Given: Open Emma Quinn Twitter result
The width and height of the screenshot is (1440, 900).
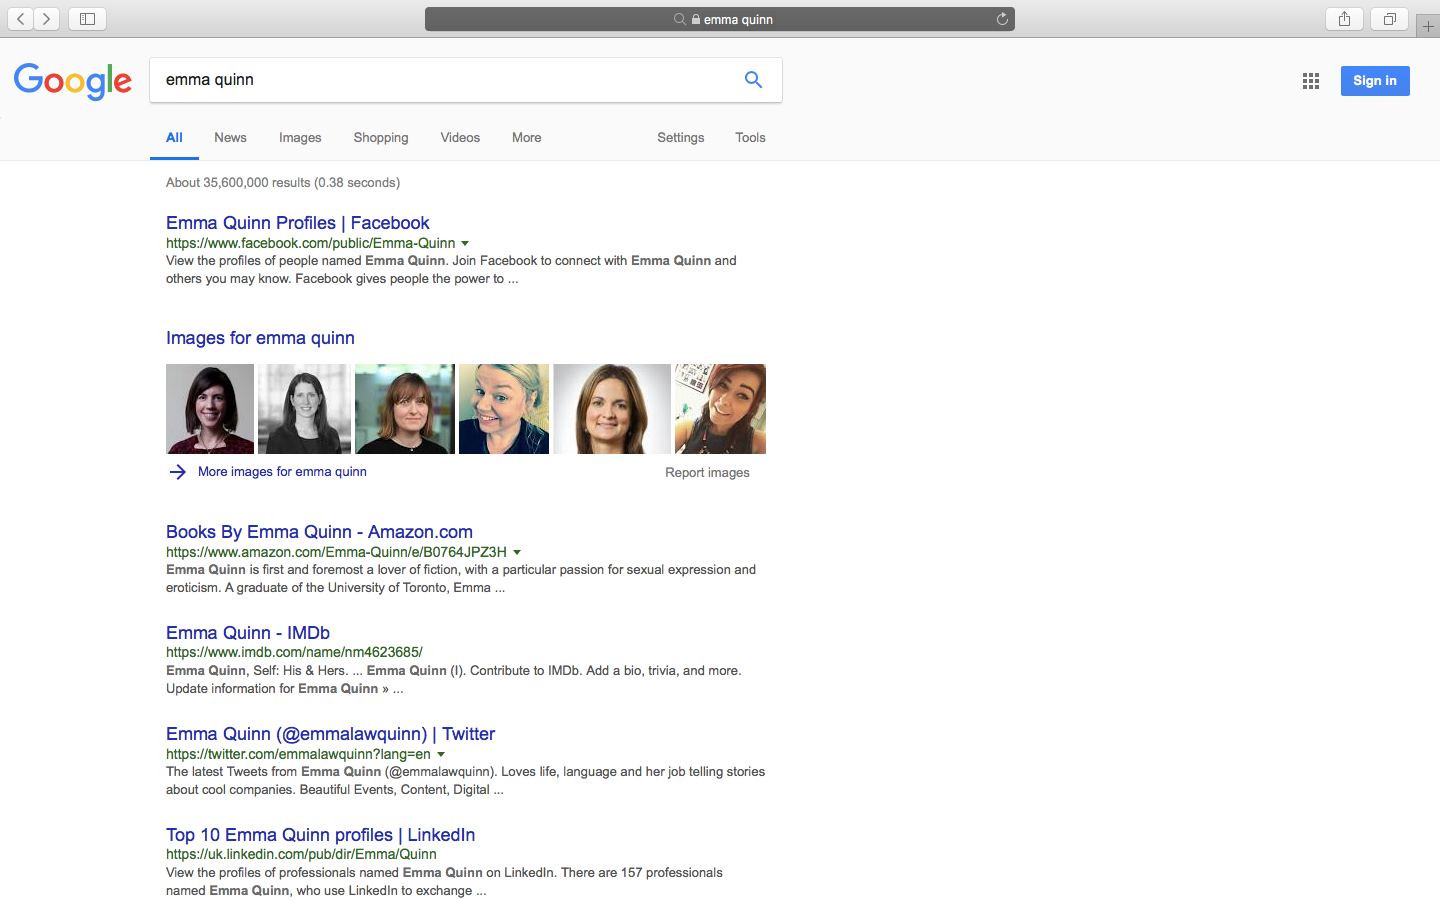Looking at the screenshot, I should [330, 734].
